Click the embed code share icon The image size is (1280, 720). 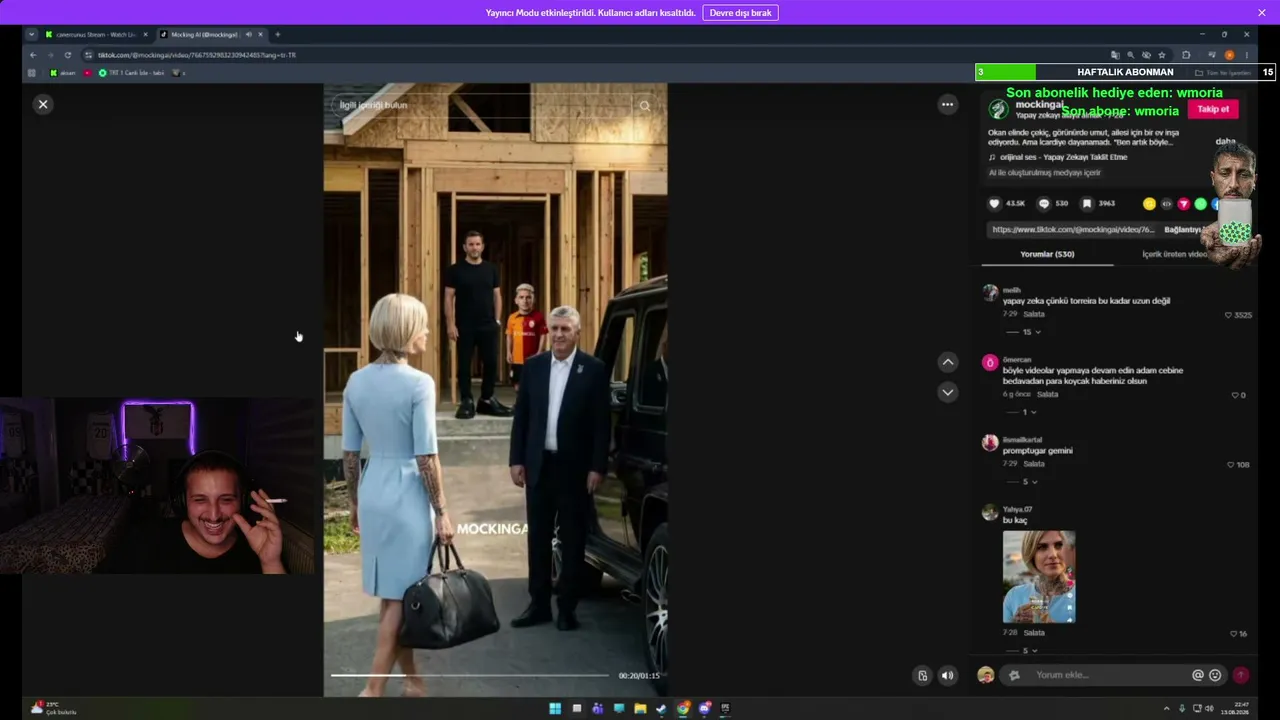1166,204
